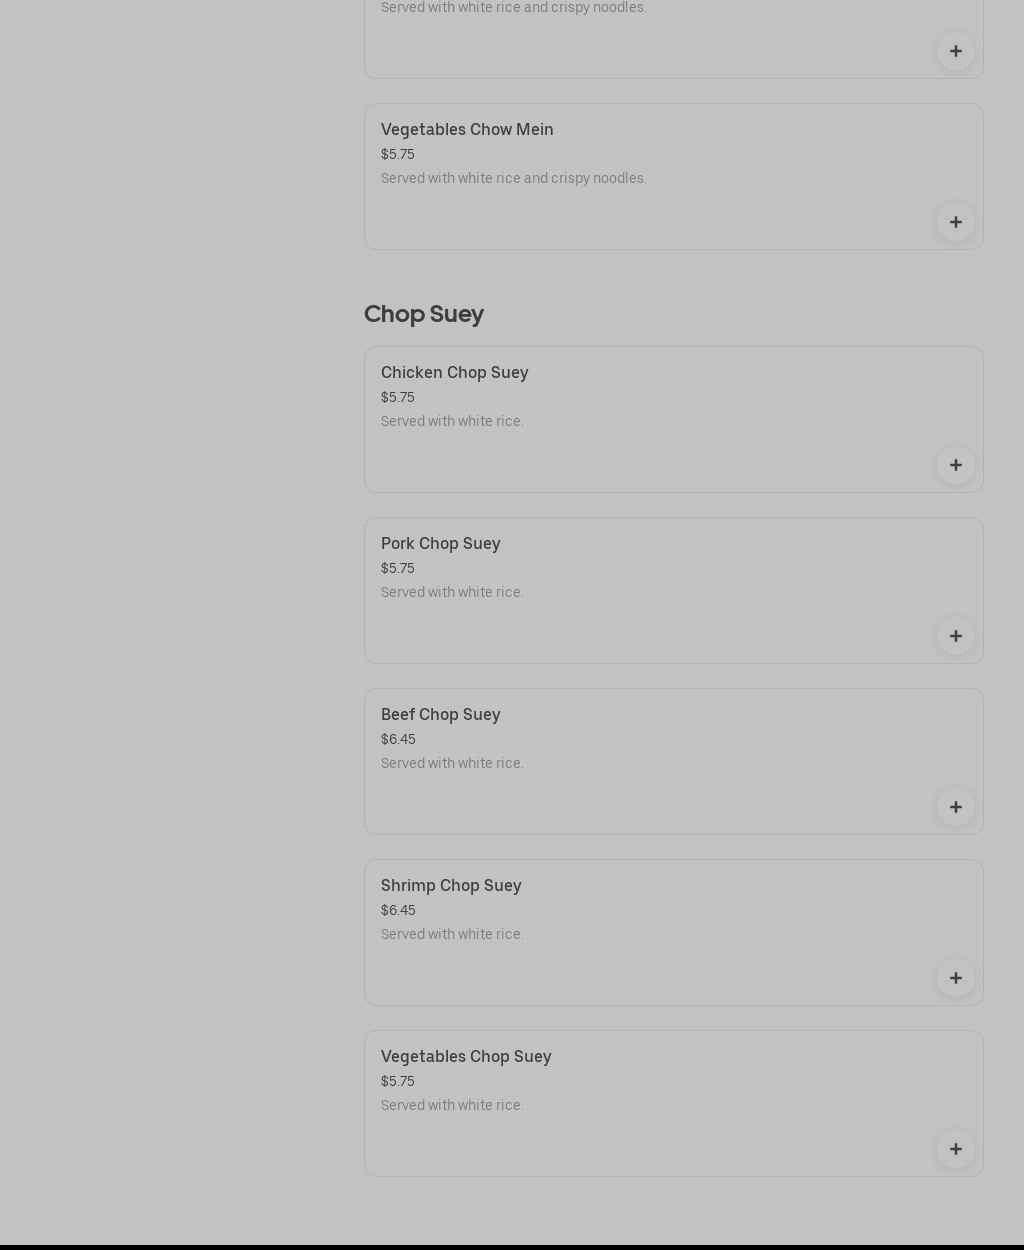Click description text under Pork Chop Suey
1024x1250 pixels.
[x=452, y=592]
